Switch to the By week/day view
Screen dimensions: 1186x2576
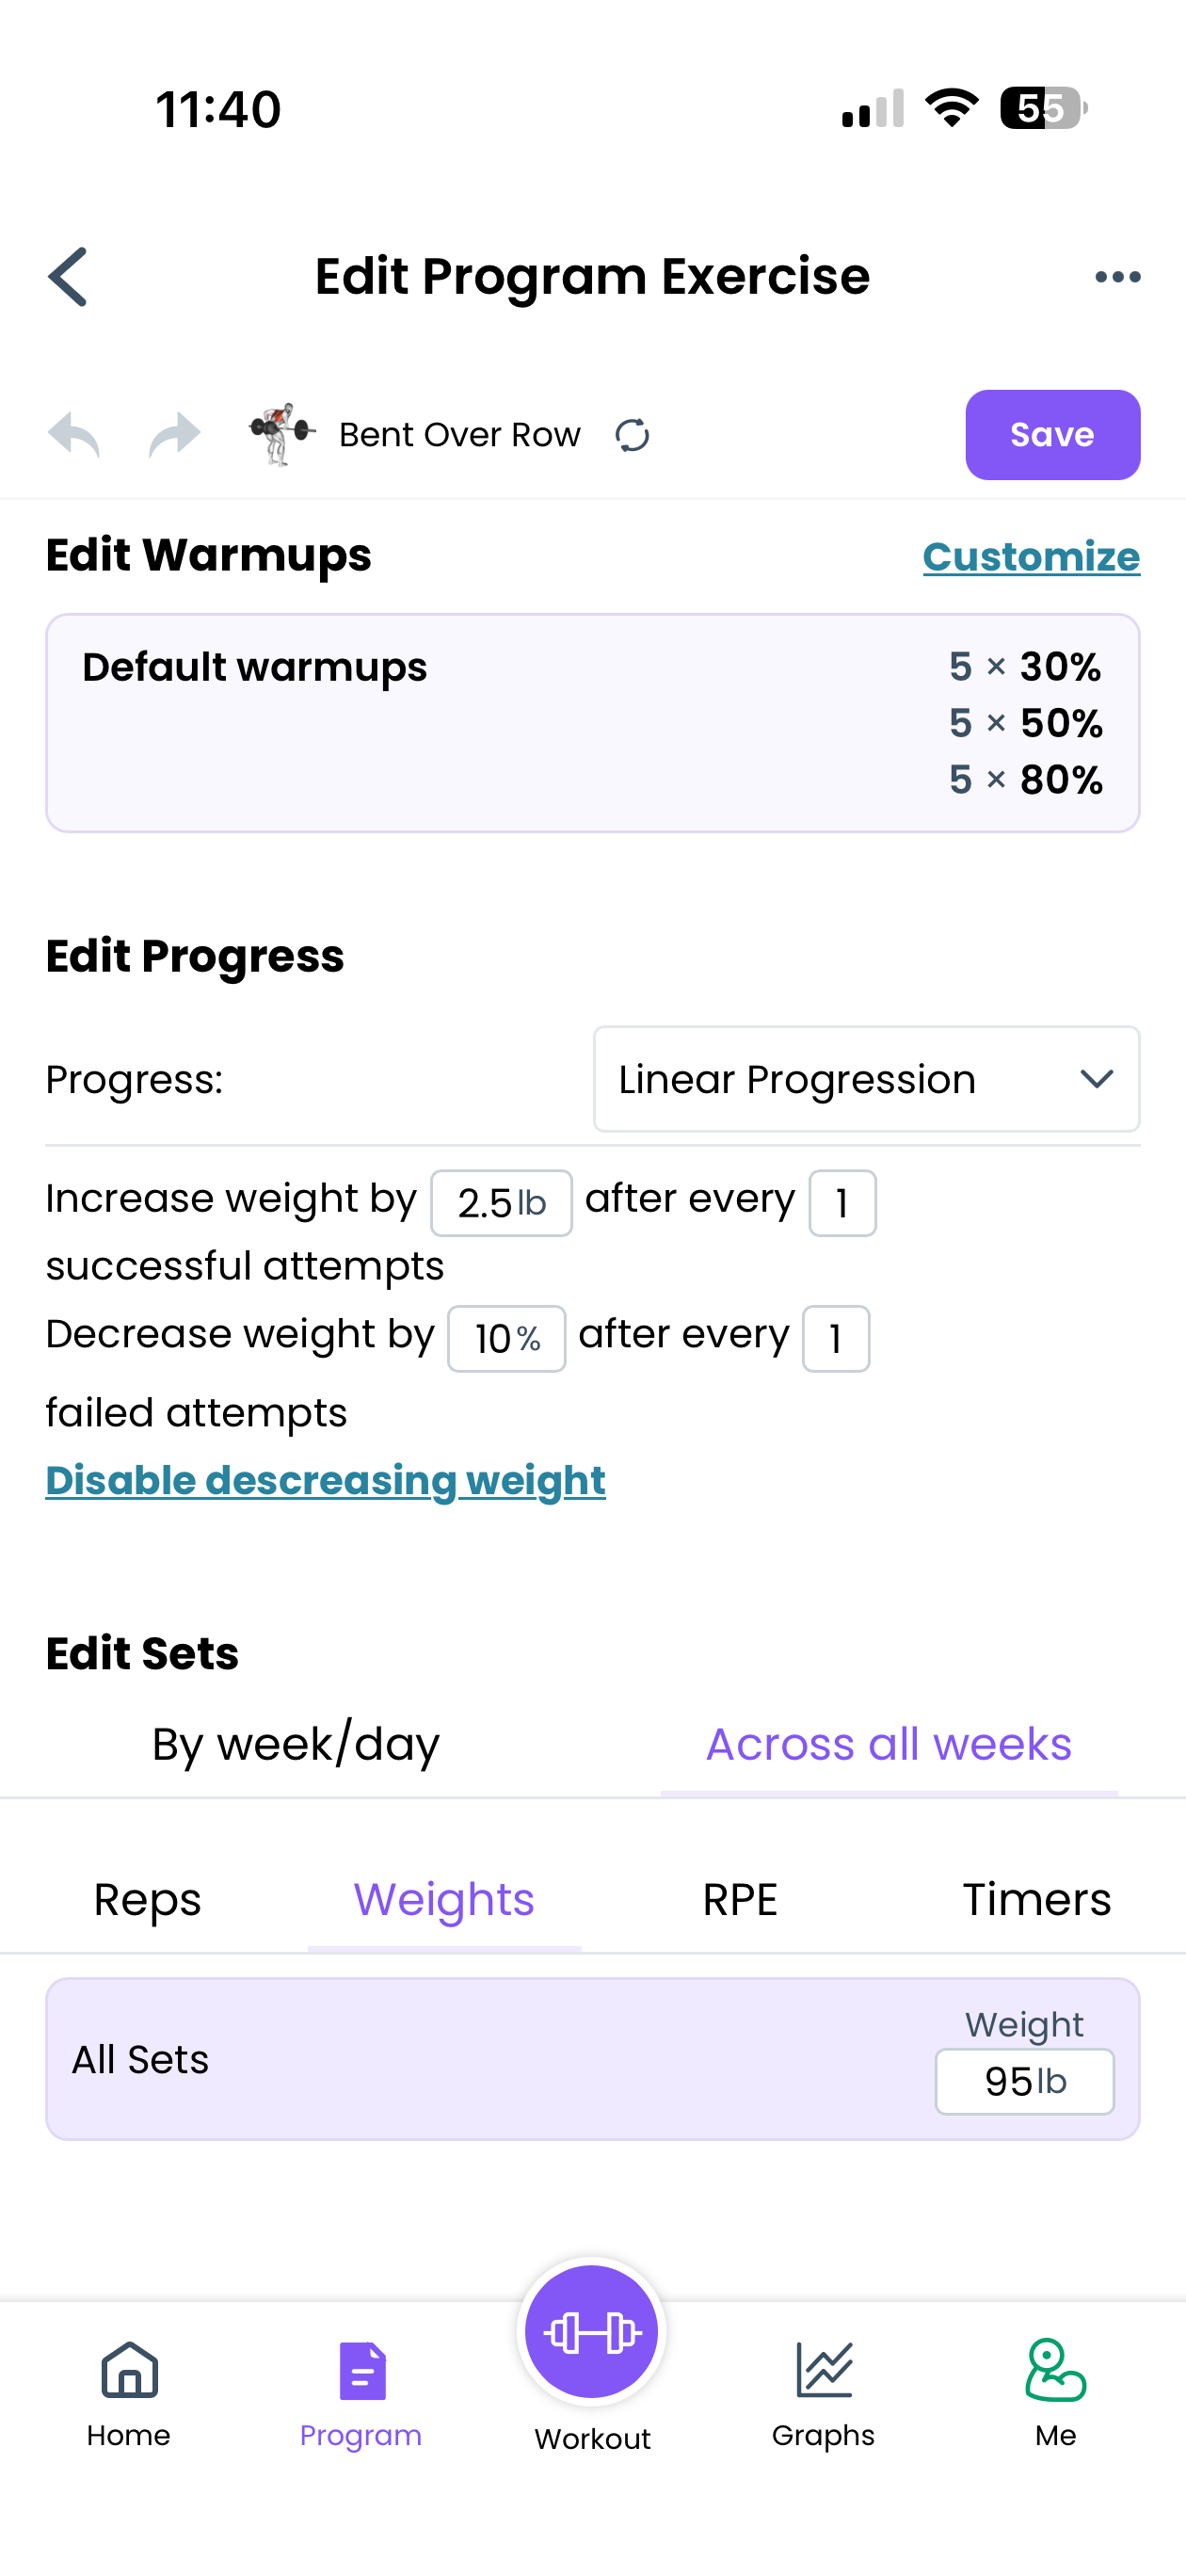[x=294, y=1743]
